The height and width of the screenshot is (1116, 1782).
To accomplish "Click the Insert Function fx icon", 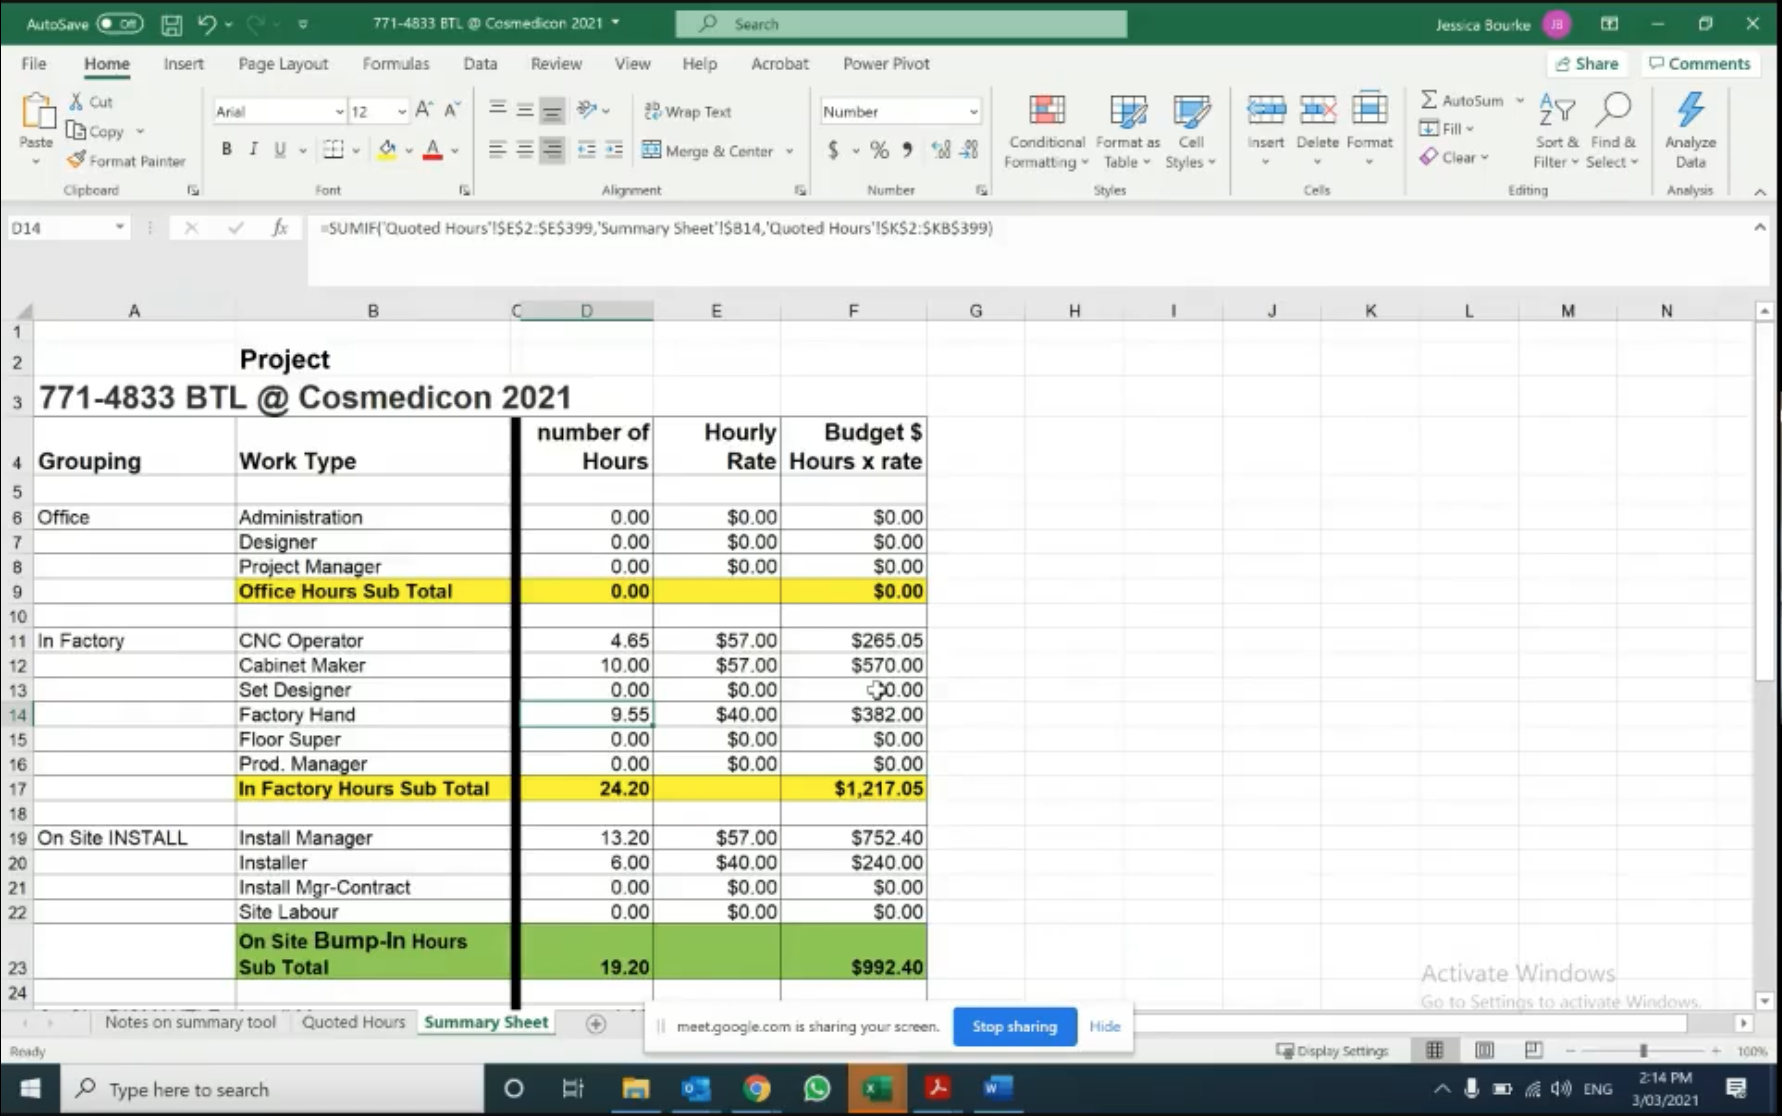I will [x=280, y=228].
